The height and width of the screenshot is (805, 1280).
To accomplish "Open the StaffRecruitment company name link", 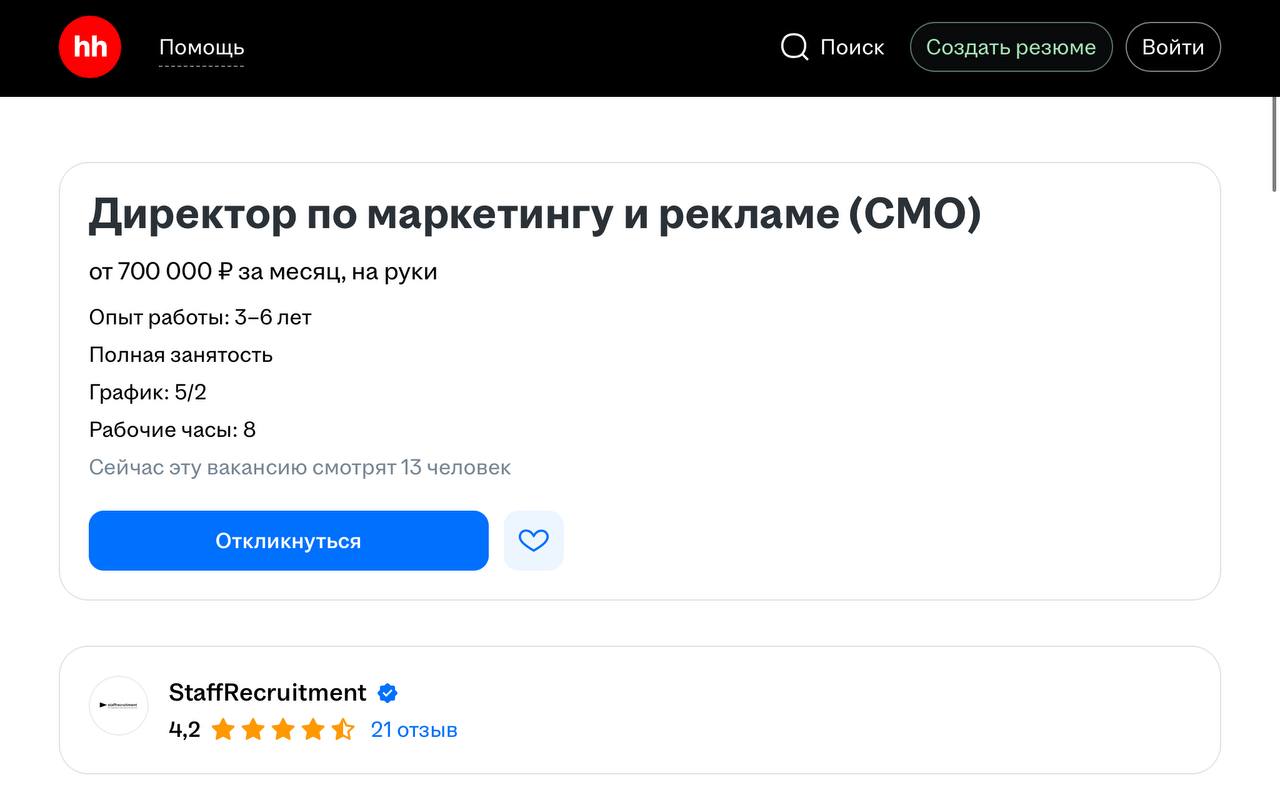I will click(267, 693).
